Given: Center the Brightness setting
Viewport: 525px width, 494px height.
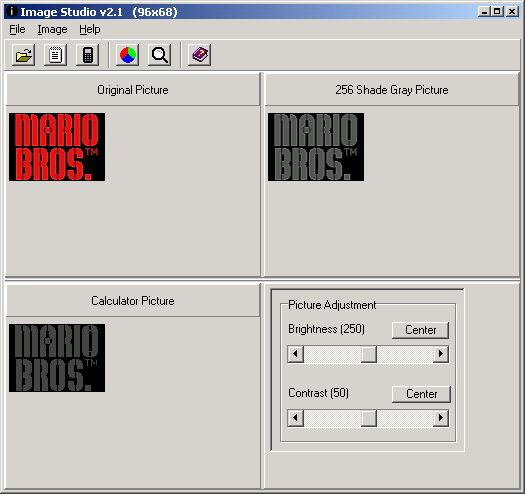Looking at the screenshot, I should click(x=421, y=330).
